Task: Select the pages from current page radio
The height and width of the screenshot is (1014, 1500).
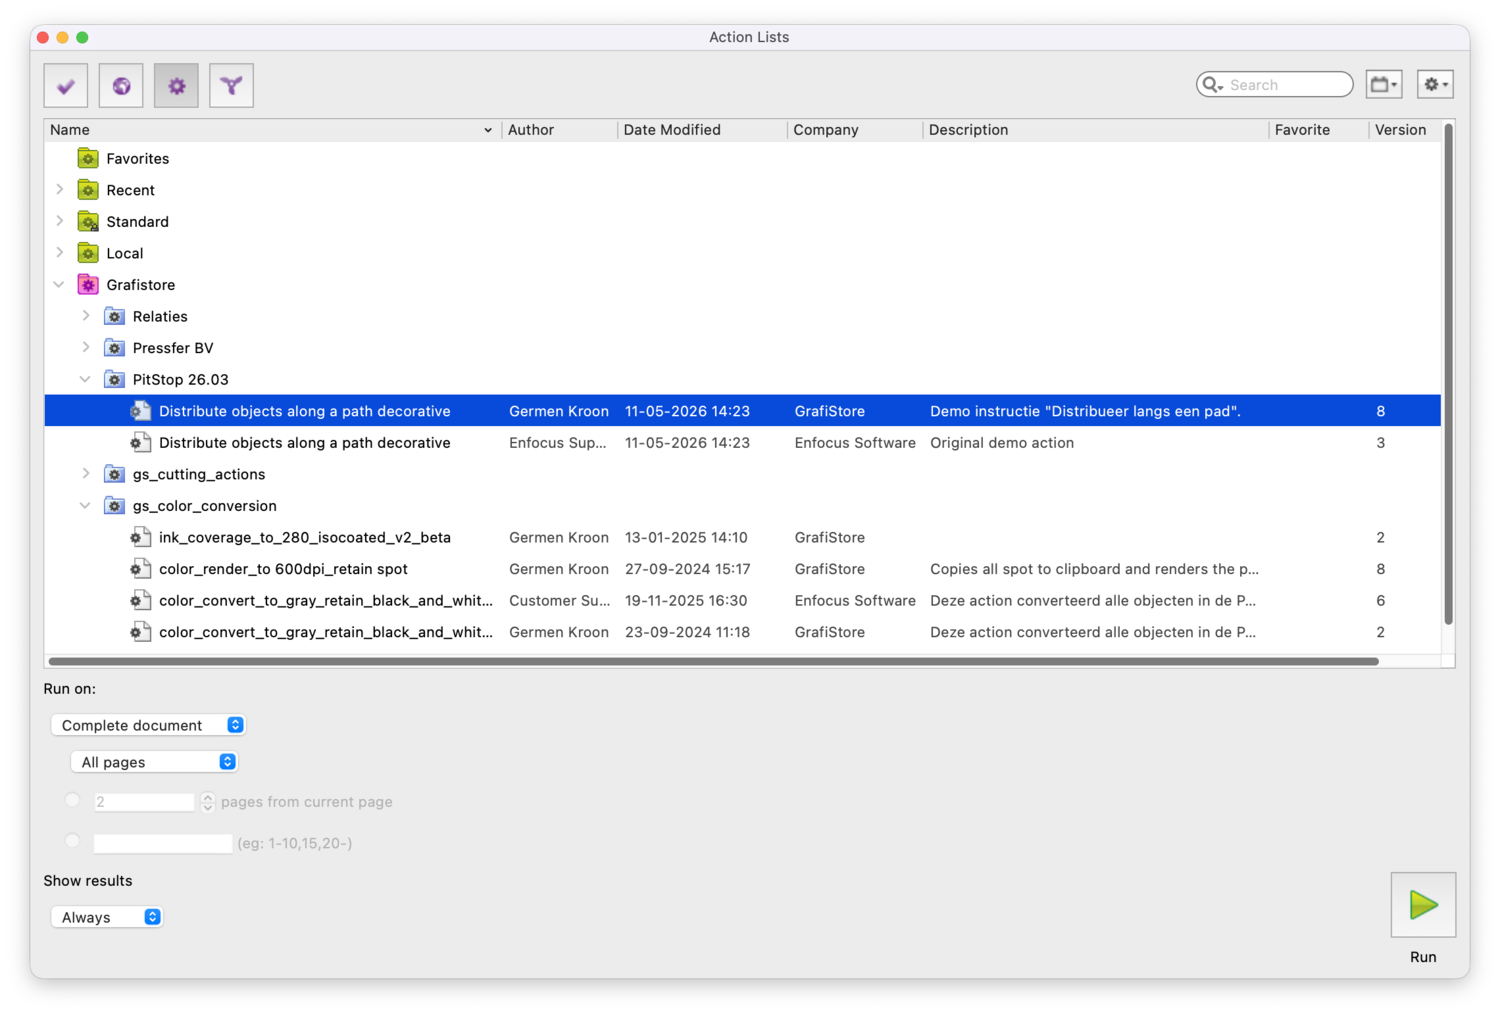Action: (72, 800)
